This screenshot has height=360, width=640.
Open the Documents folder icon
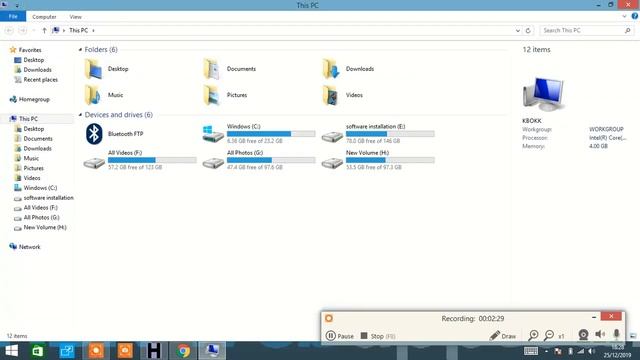pyautogui.click(x=212, y=69)
